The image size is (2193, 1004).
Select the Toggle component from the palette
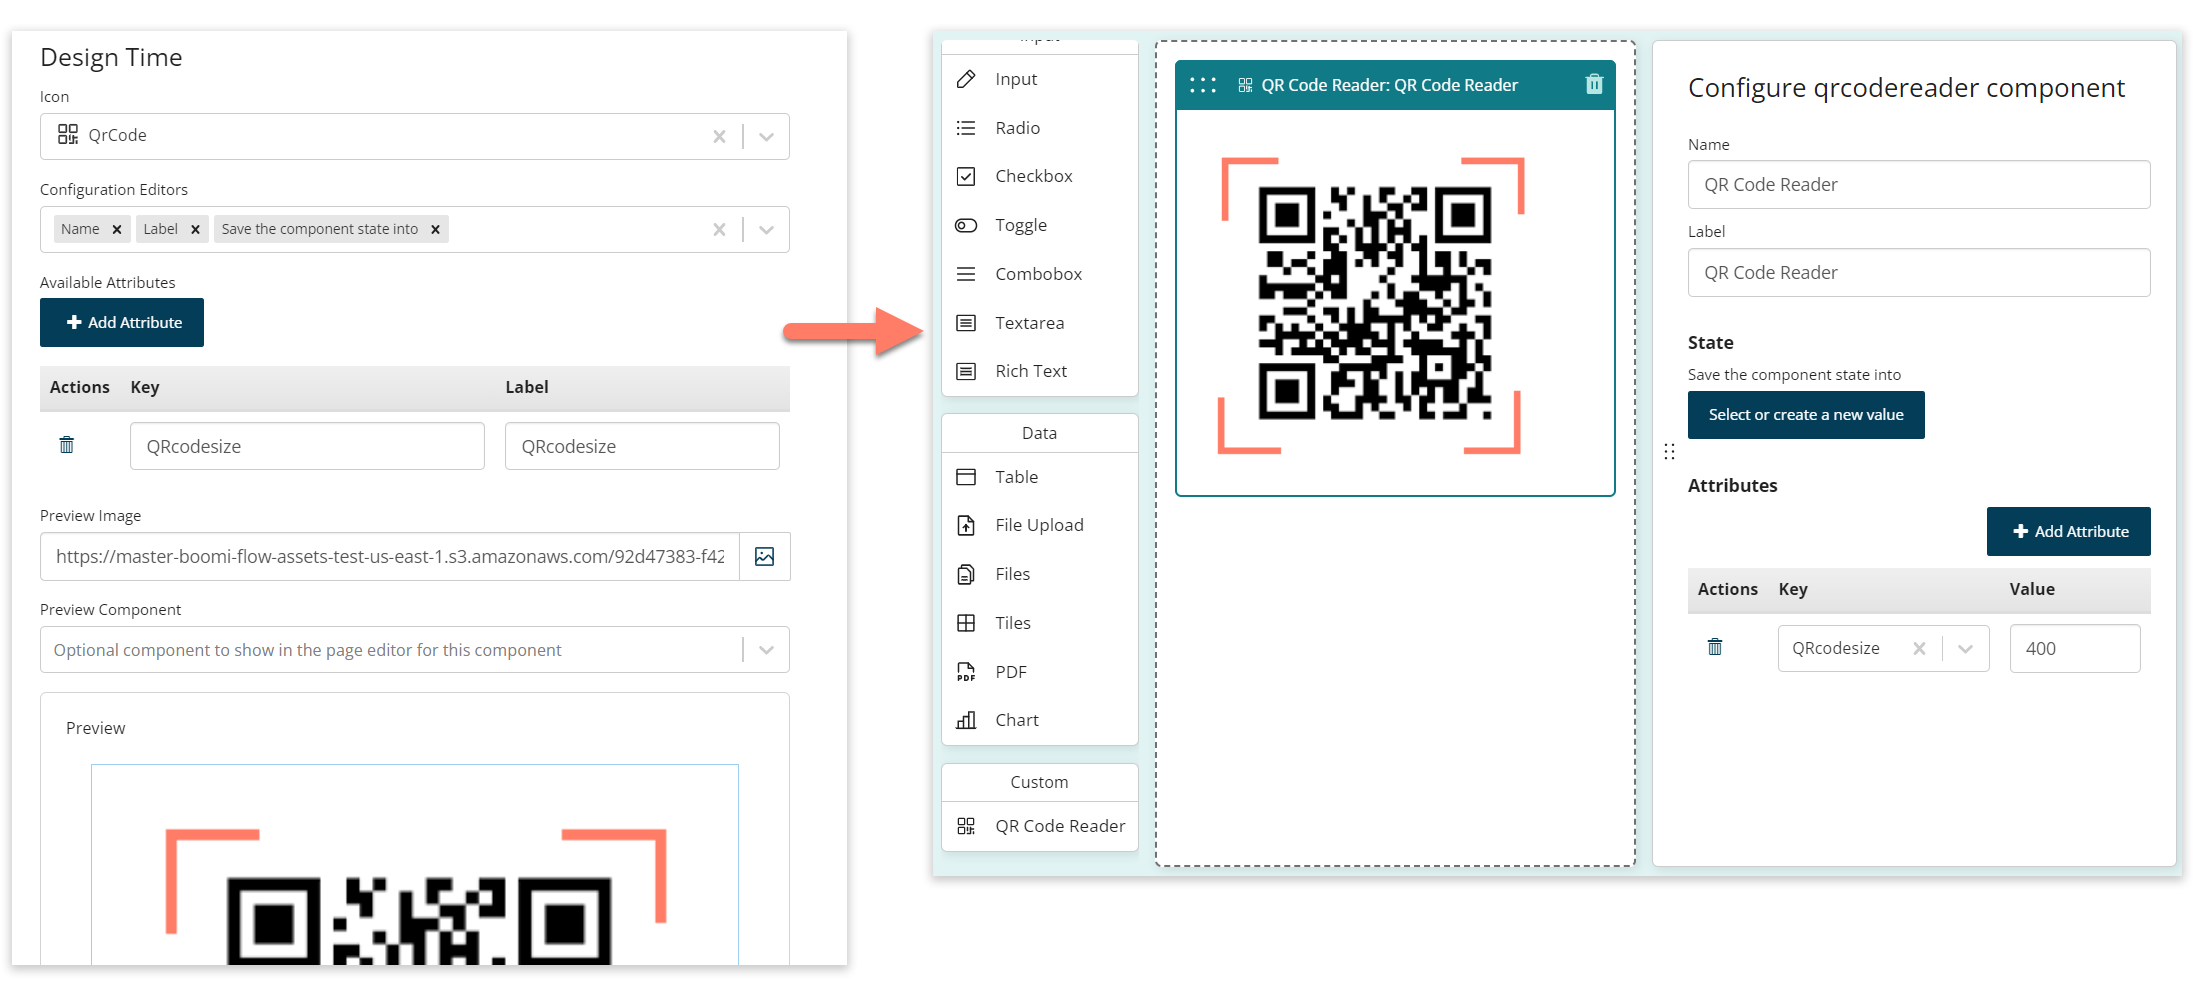(x=1020, y=225)
